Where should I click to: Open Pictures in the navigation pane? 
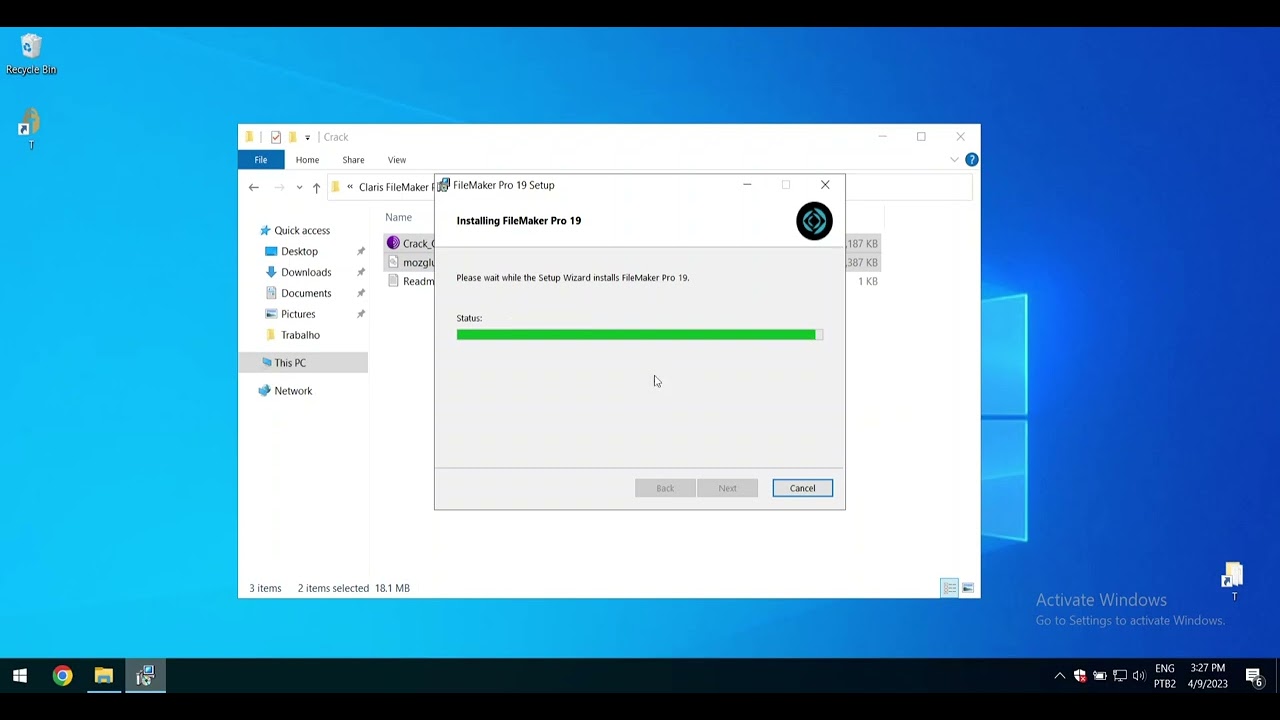click(x=298, y=314)
